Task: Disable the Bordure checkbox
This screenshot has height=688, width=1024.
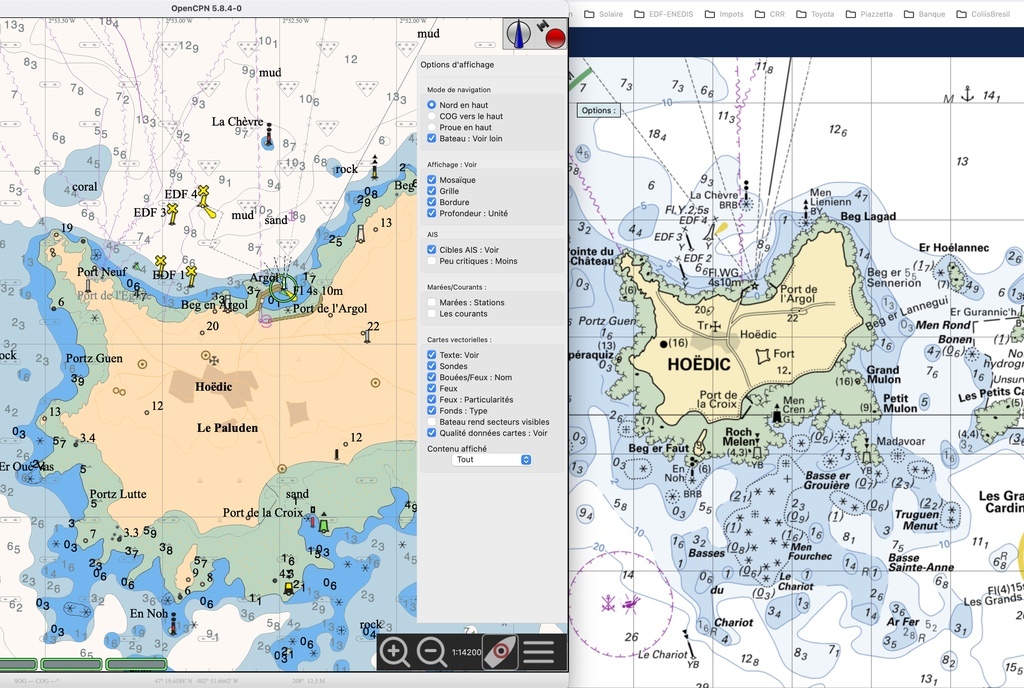Action: point(432,202)
